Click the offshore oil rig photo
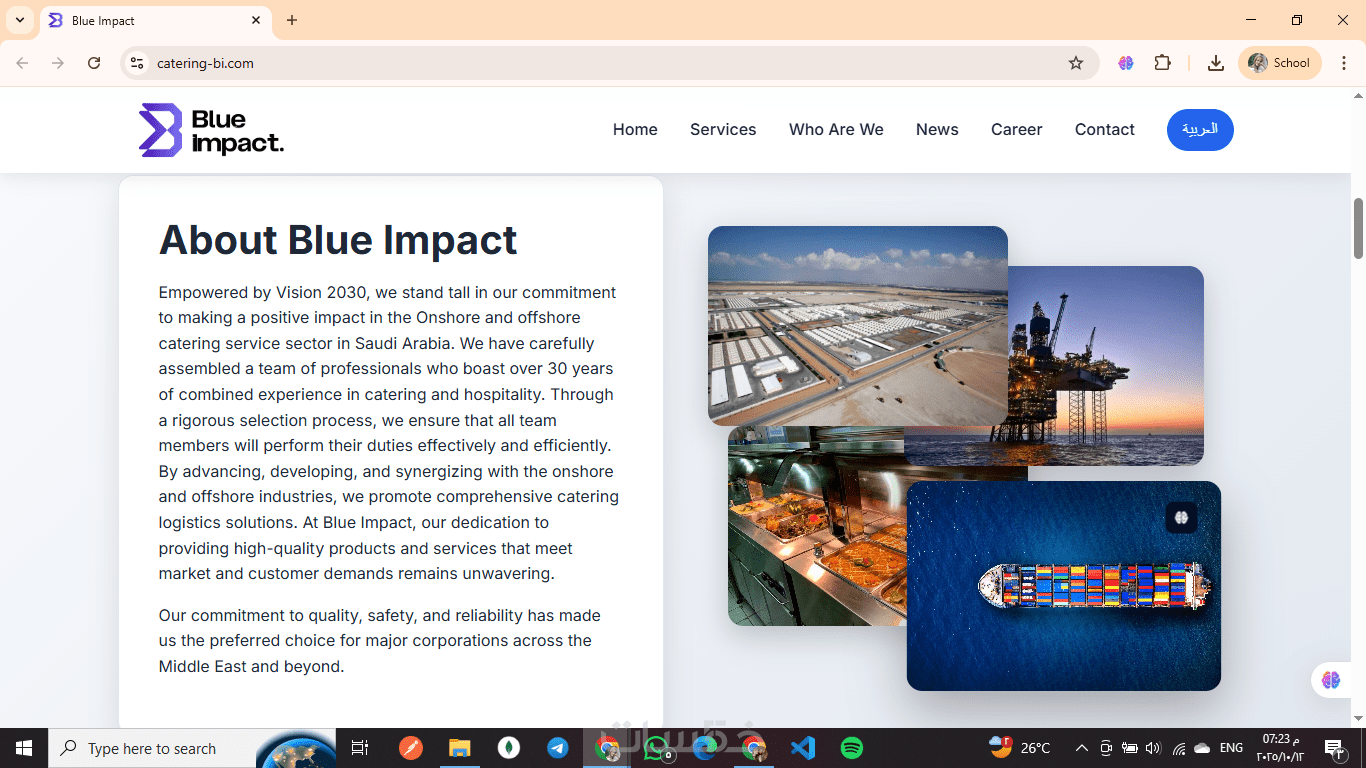Viewport: 1366px width, 768px height. [1106, 366]
